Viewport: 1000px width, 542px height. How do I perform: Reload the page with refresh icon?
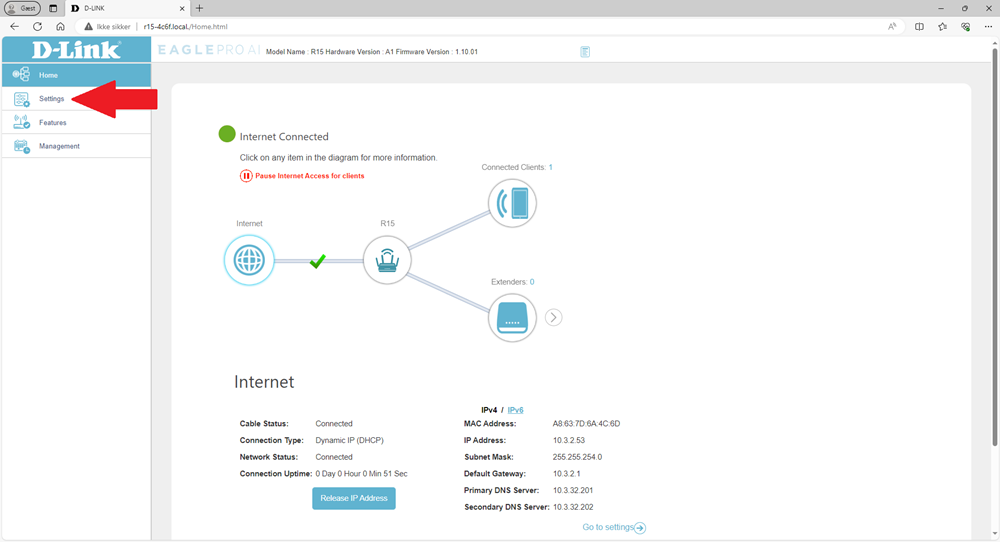pos(38,27)
